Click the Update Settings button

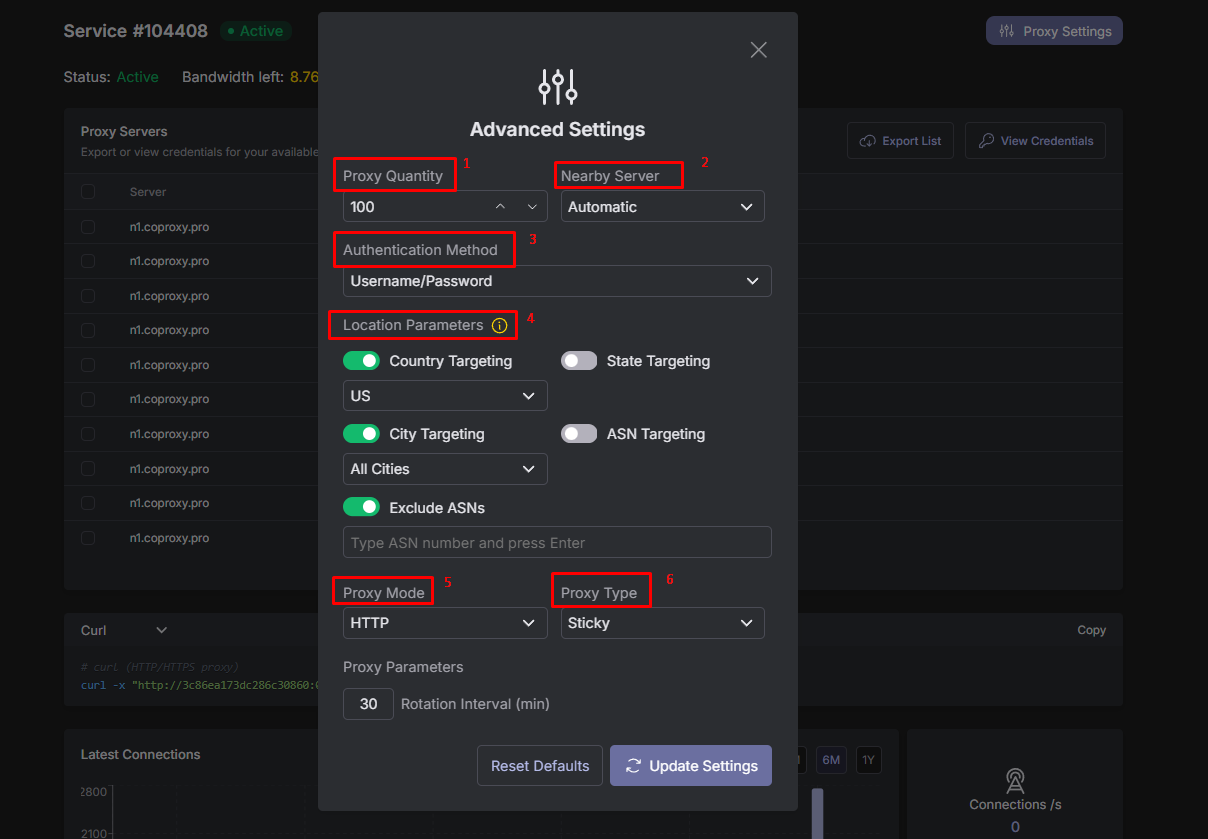tap(691, 765)
